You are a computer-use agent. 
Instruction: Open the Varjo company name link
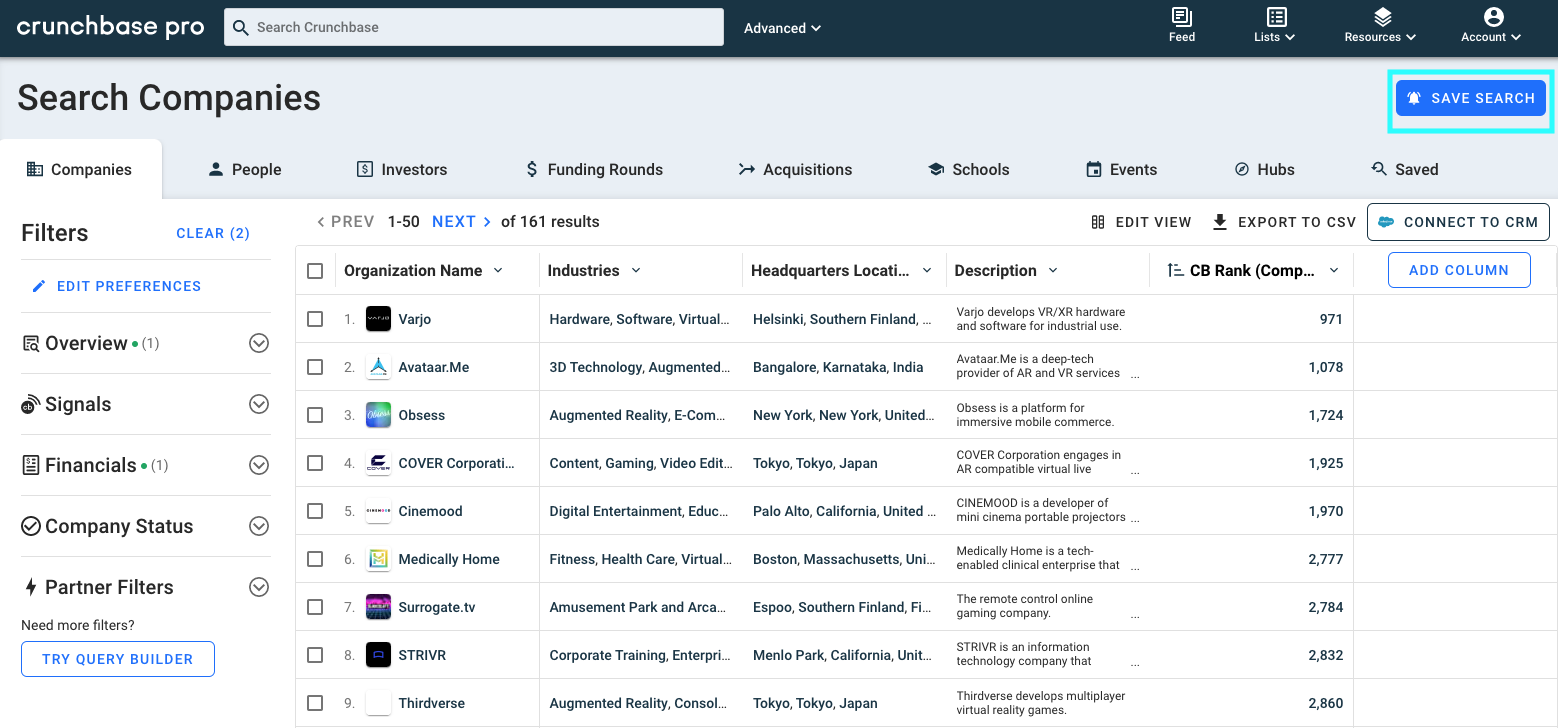point(415,319)
